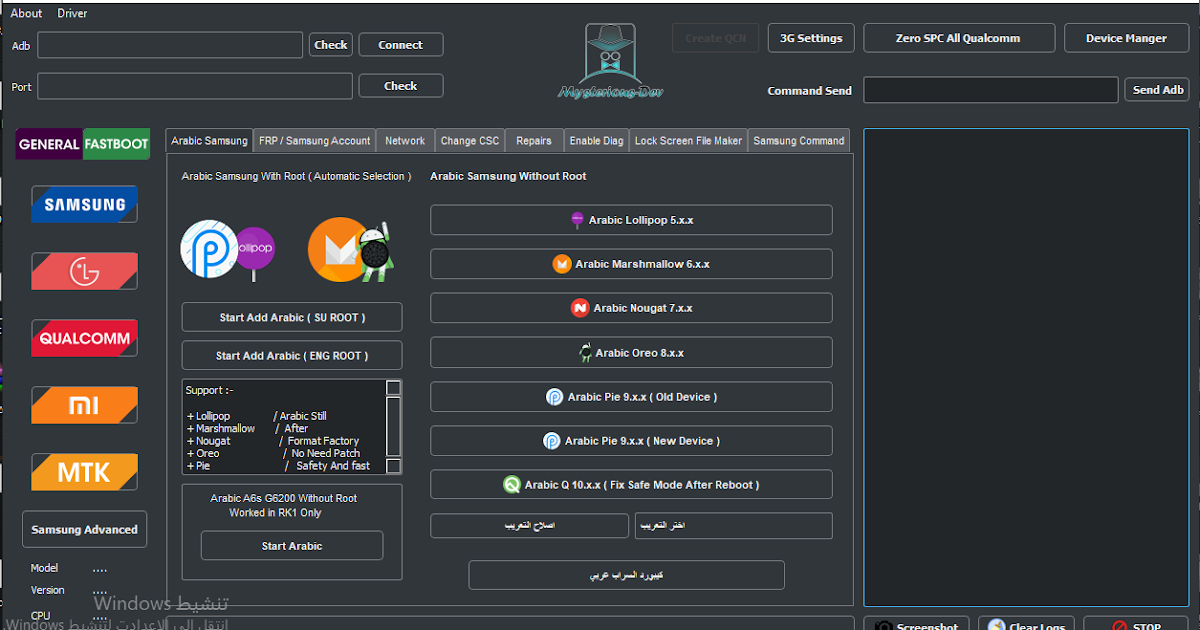Open the Network tab
This screenshot has height=630, width=1200.
405,141
